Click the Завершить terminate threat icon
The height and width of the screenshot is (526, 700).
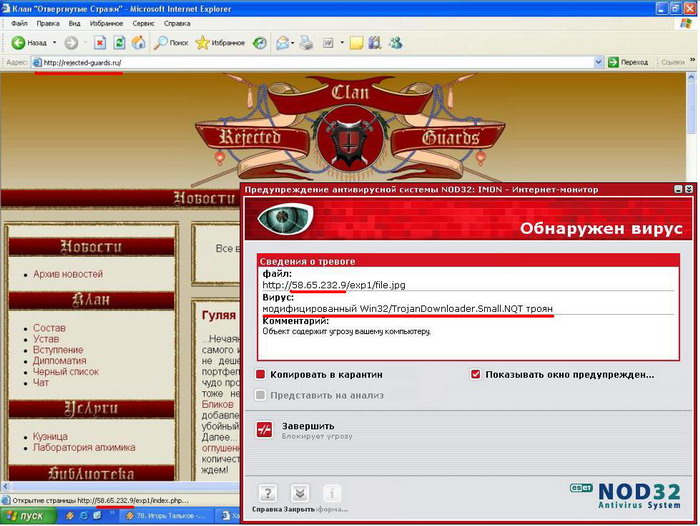[x=265, y=430]
